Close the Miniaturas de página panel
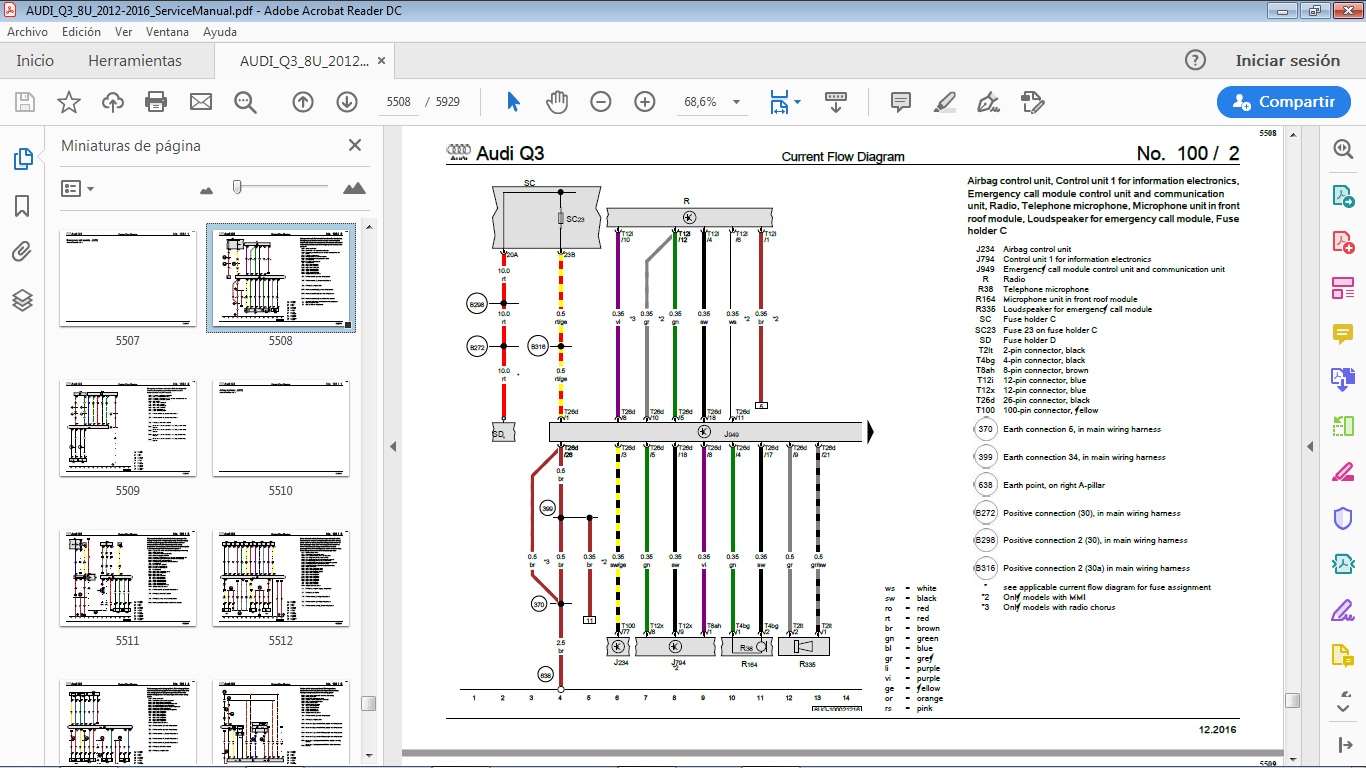The height and width of the screenshot is (768, 1366). point(354,145)
